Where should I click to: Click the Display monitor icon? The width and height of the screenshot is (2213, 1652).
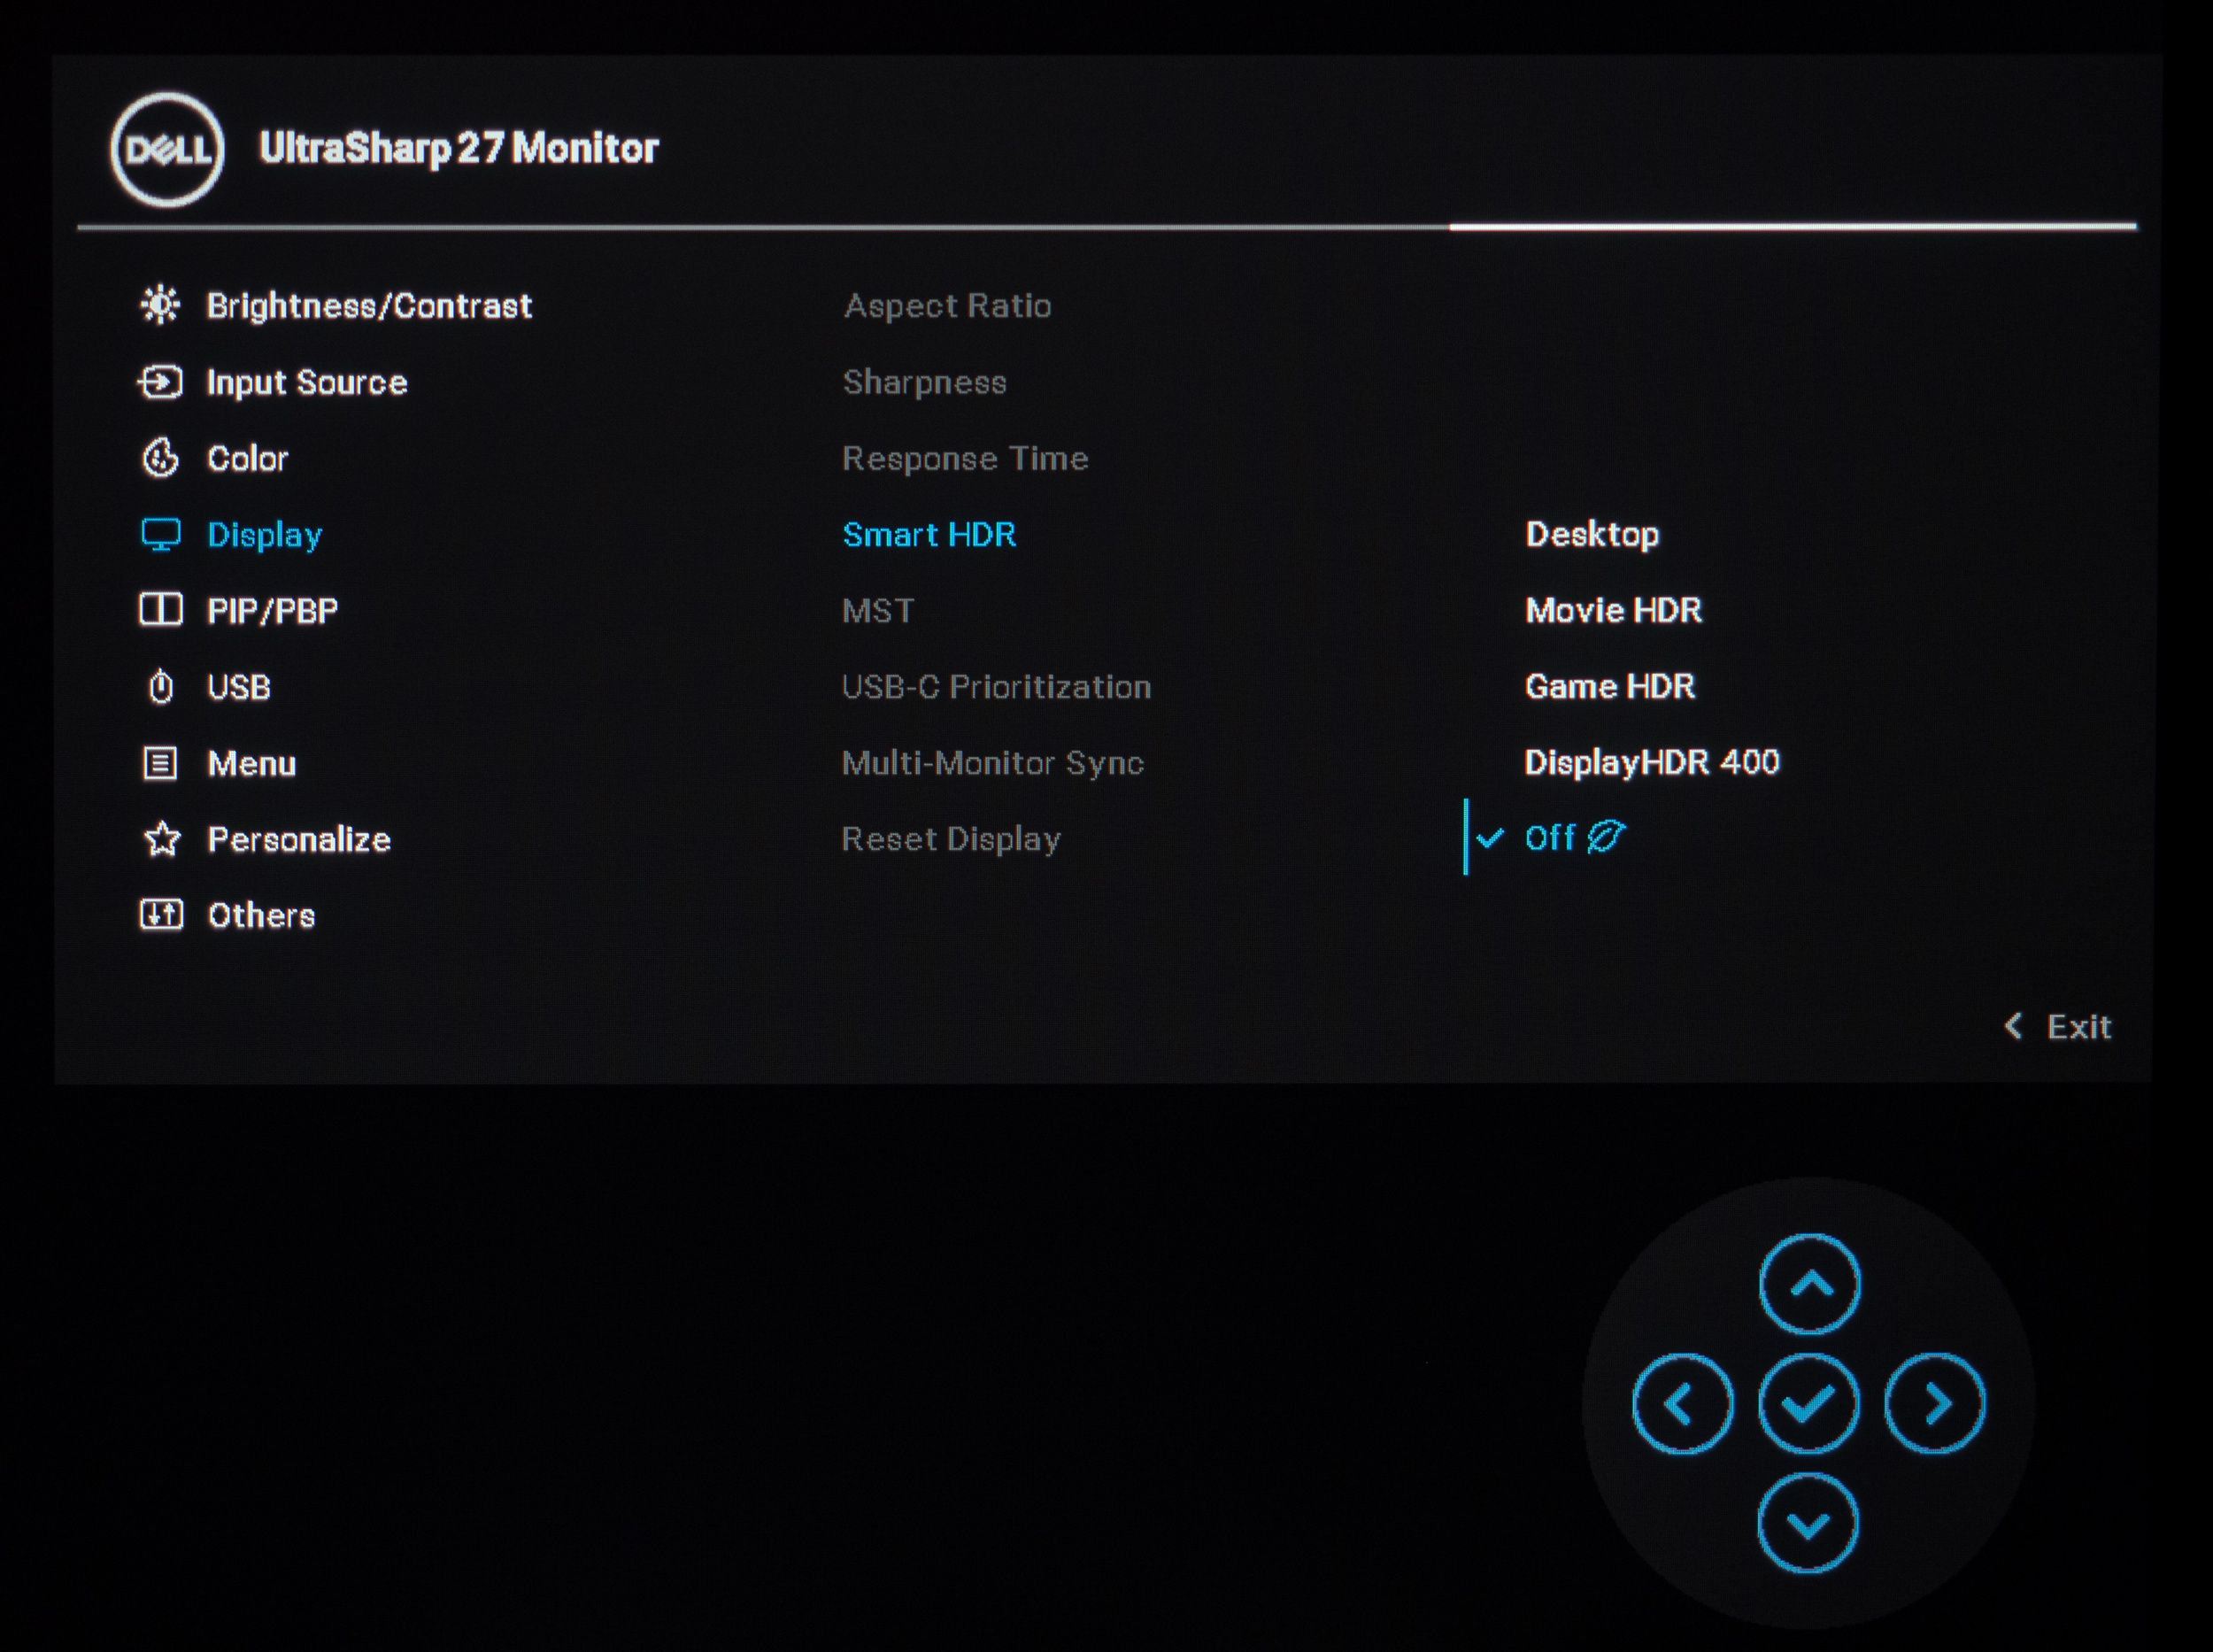click(x=160, y=535)
